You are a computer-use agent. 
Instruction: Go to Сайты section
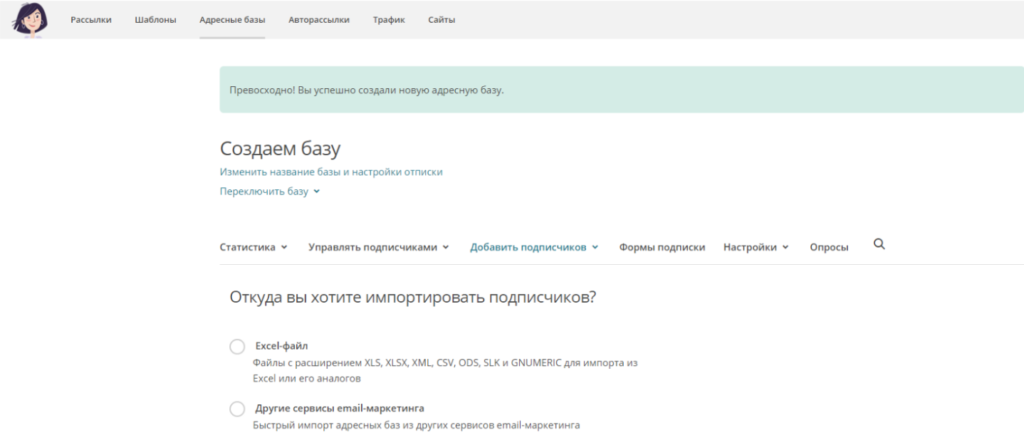[x=442, y=20]
